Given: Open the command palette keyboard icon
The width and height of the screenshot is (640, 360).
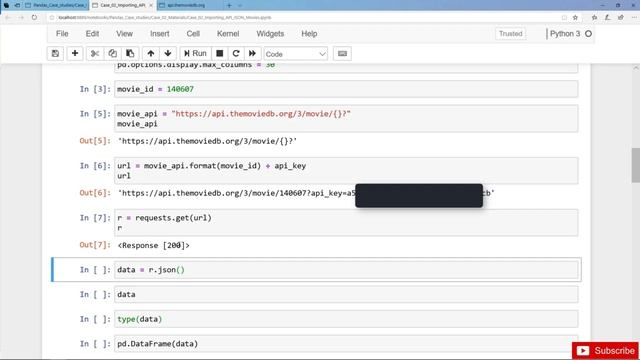Looking at the screenshot, I should (x=342, y=53).
